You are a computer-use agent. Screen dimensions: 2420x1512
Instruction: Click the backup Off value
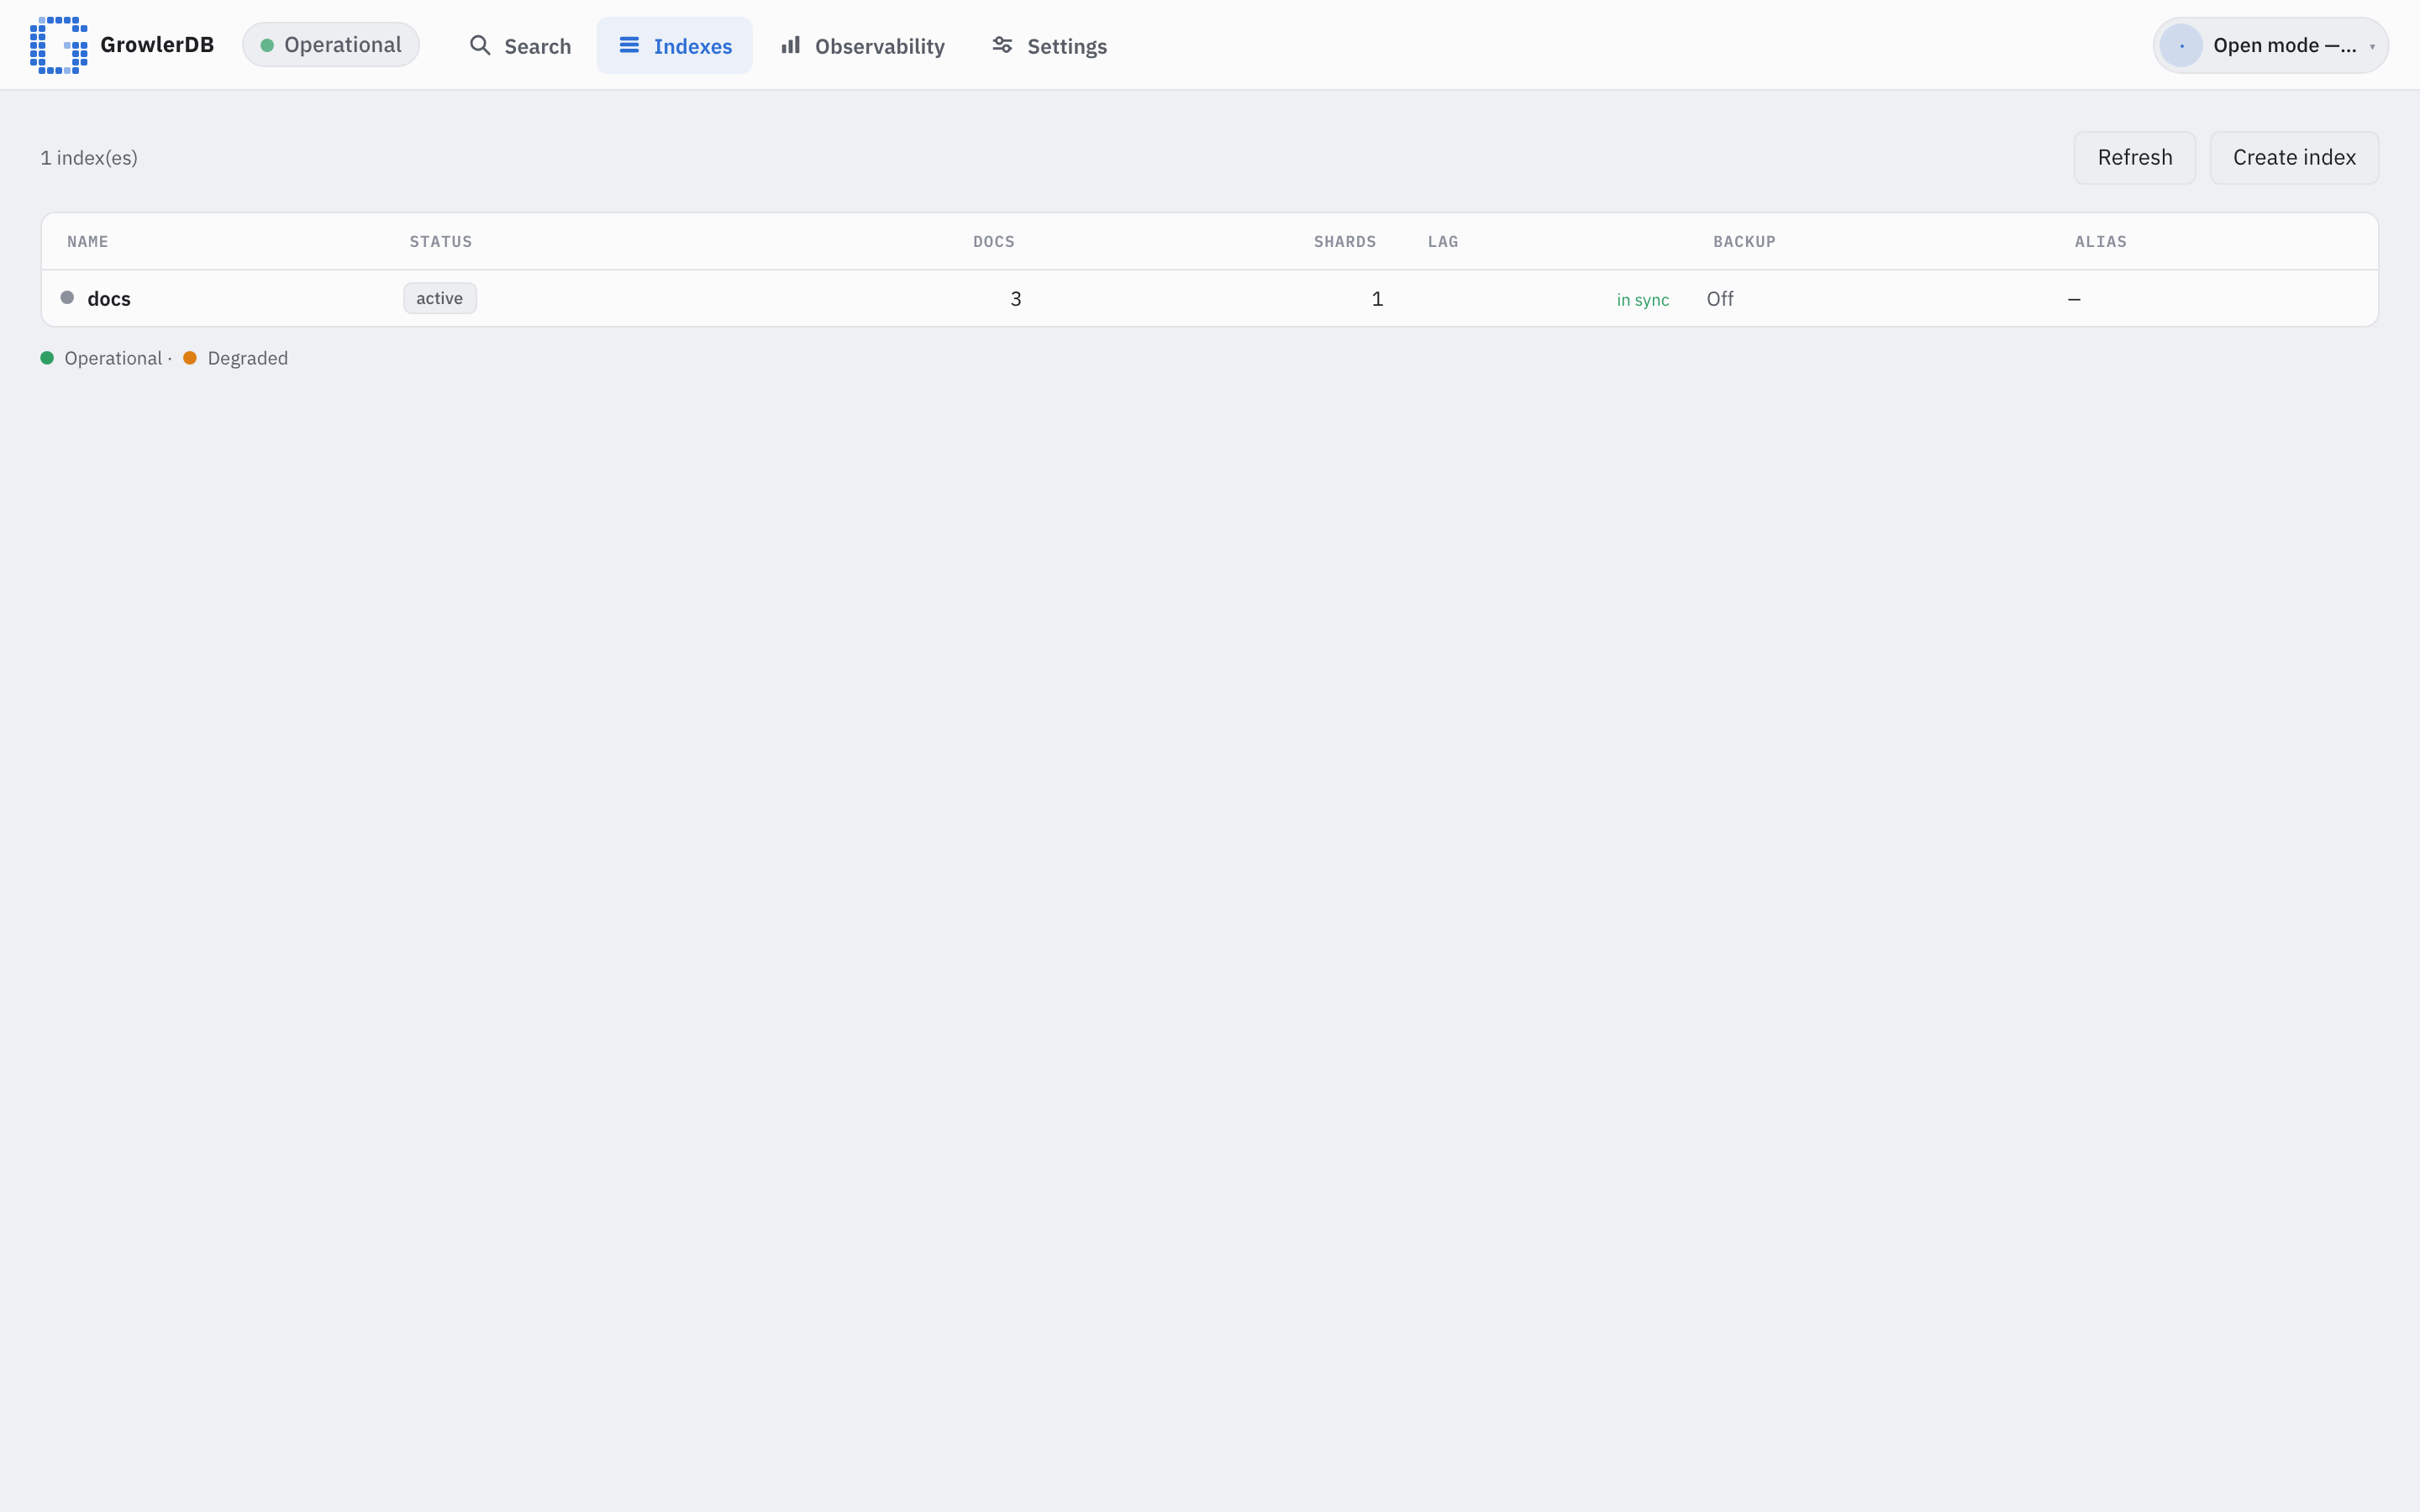coord(1720,299)
